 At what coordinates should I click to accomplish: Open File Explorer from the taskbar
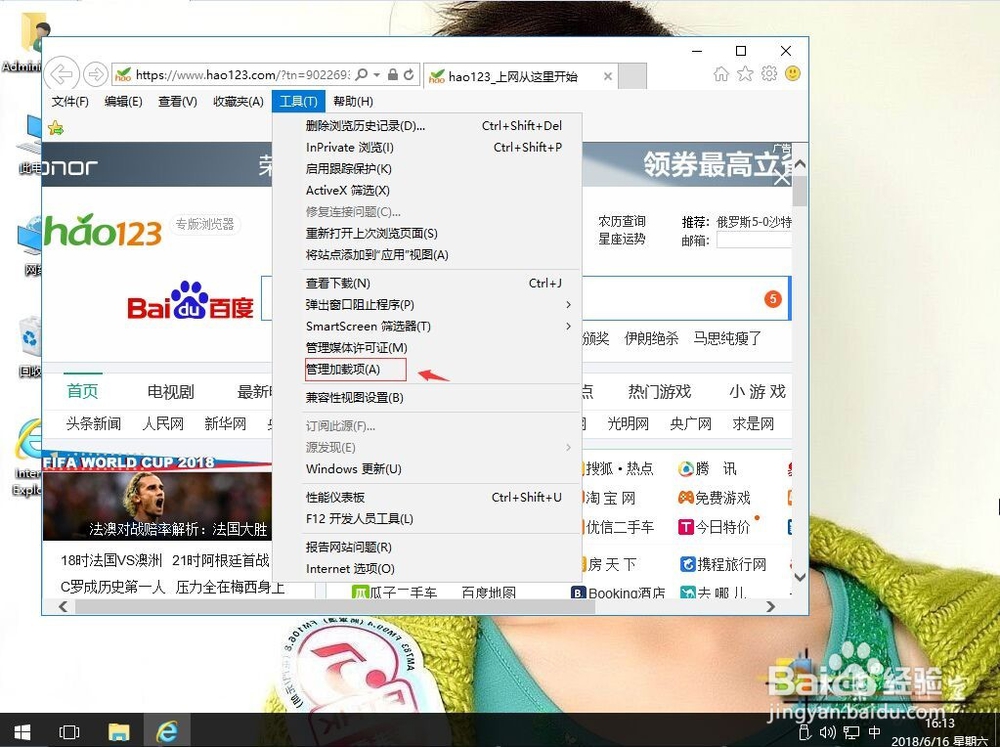119,732
